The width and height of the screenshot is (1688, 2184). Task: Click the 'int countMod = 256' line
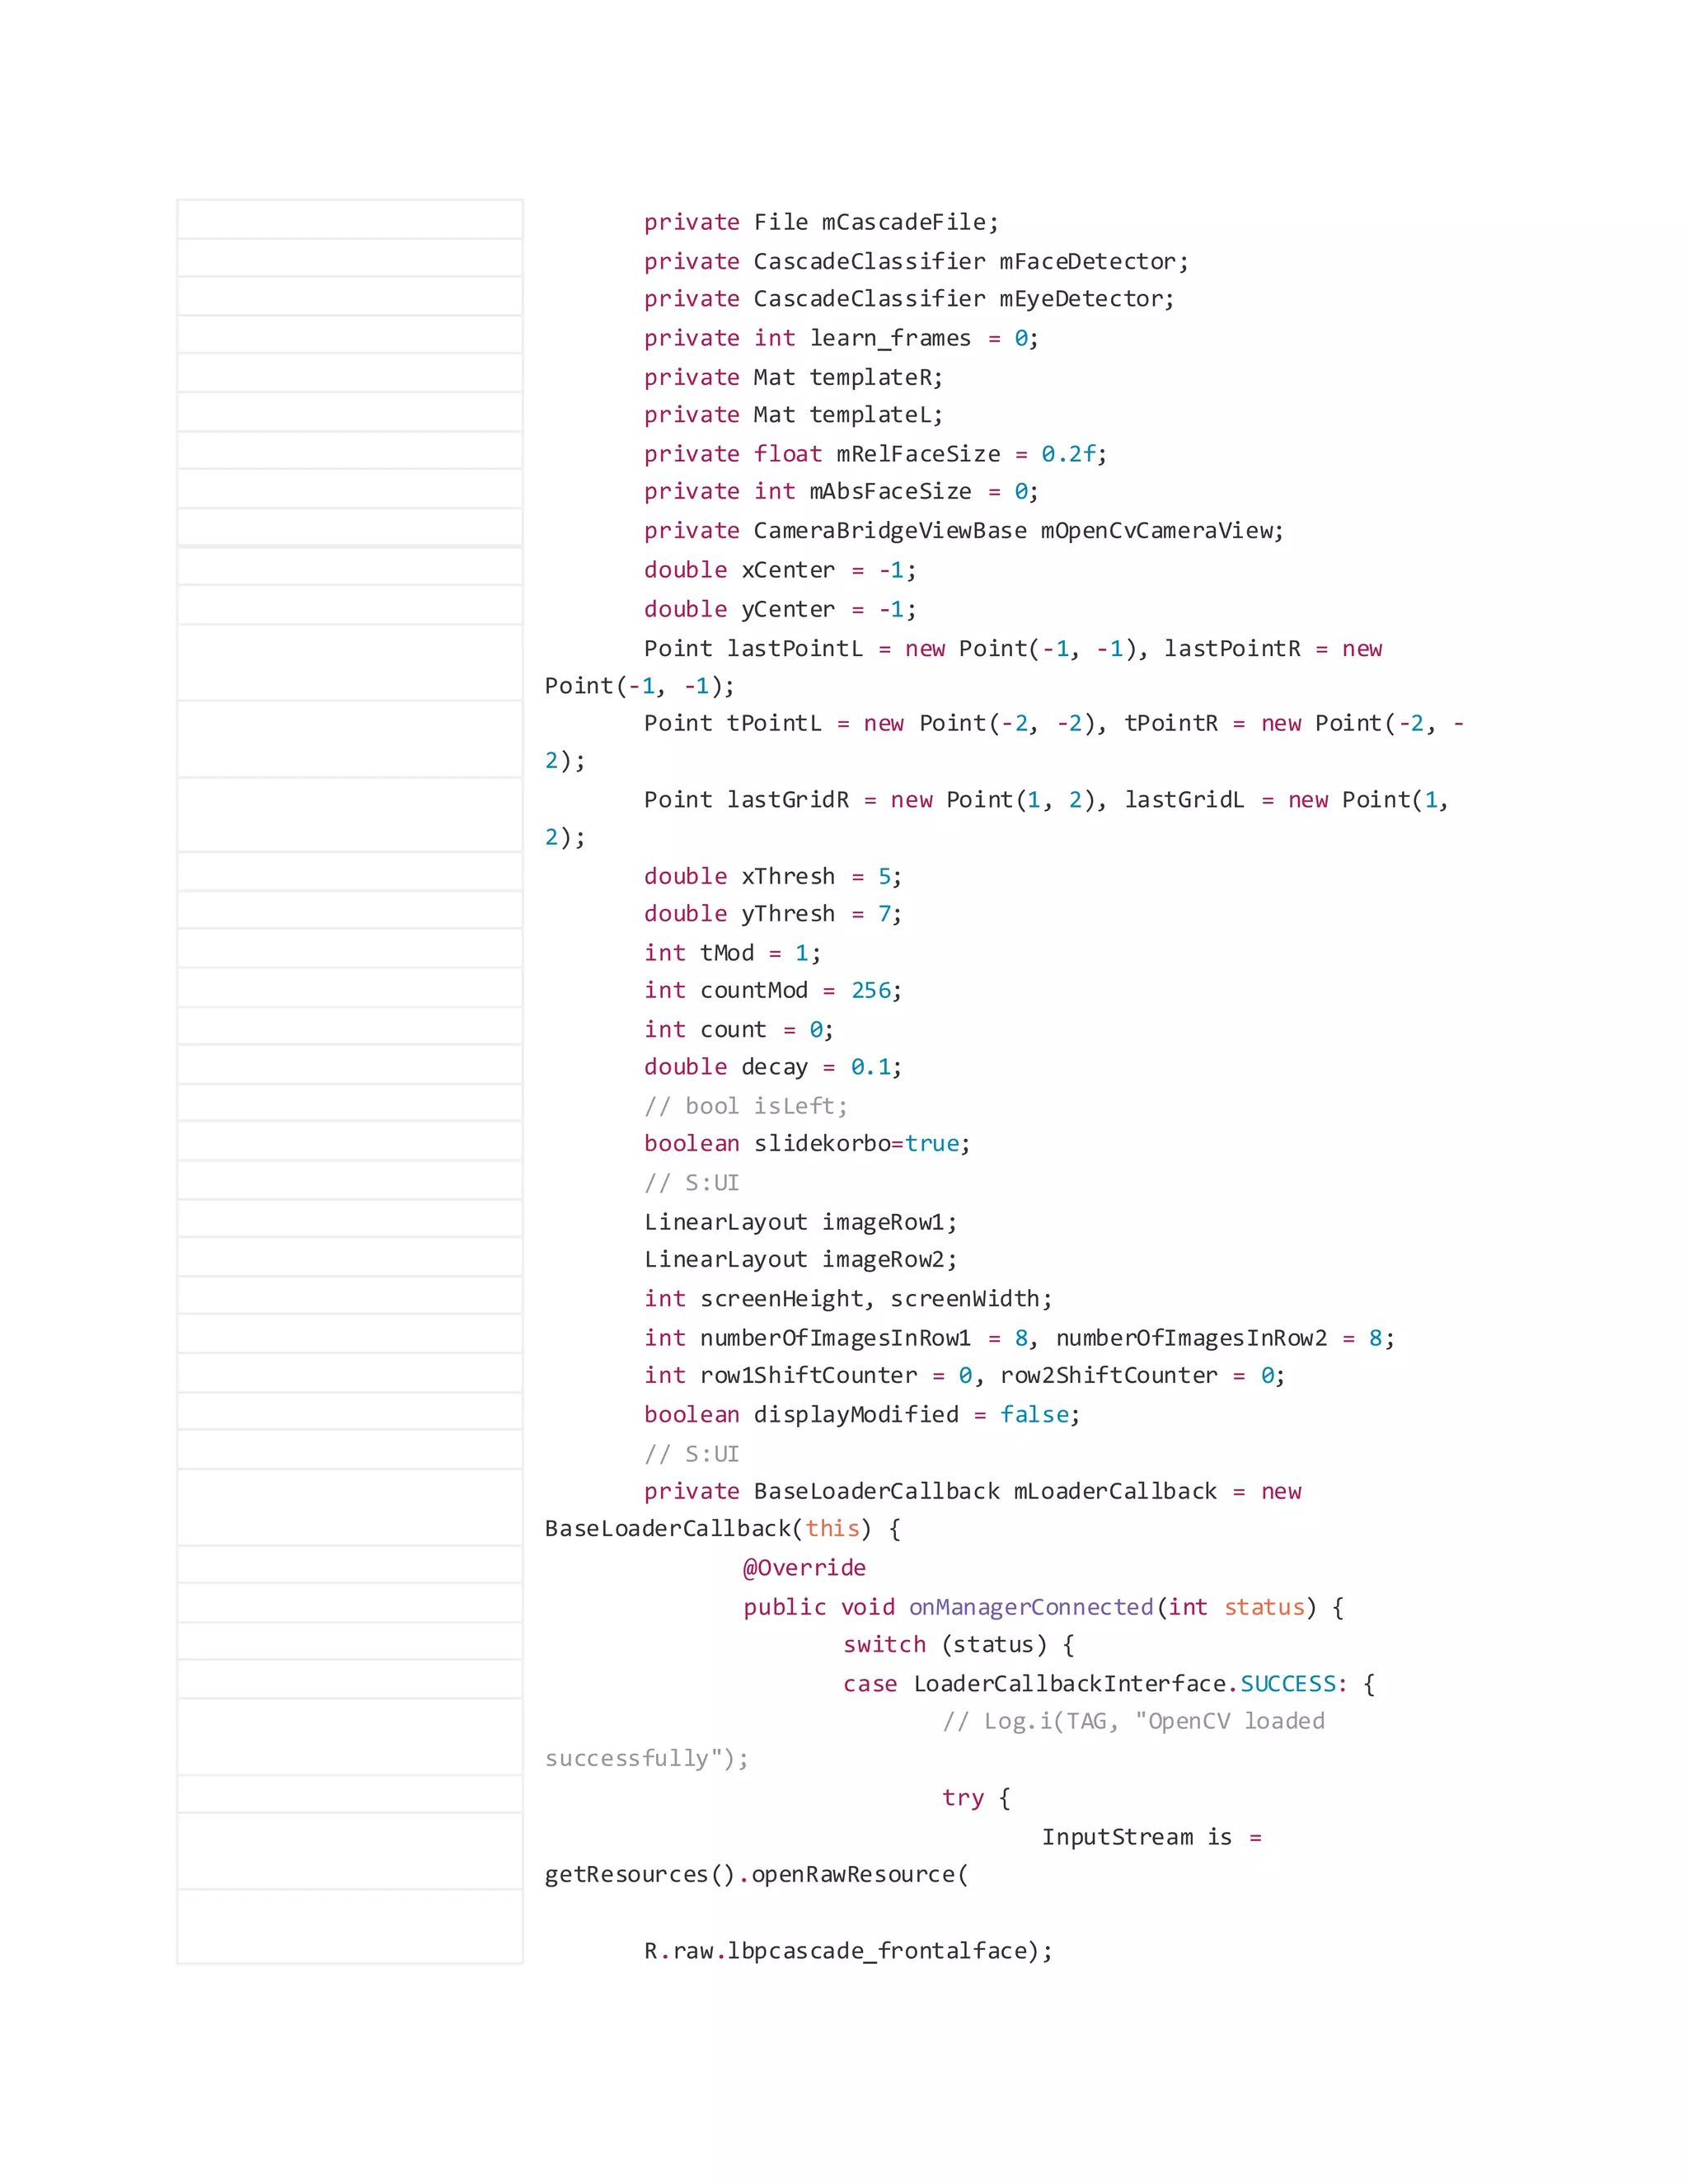[772, 990]
